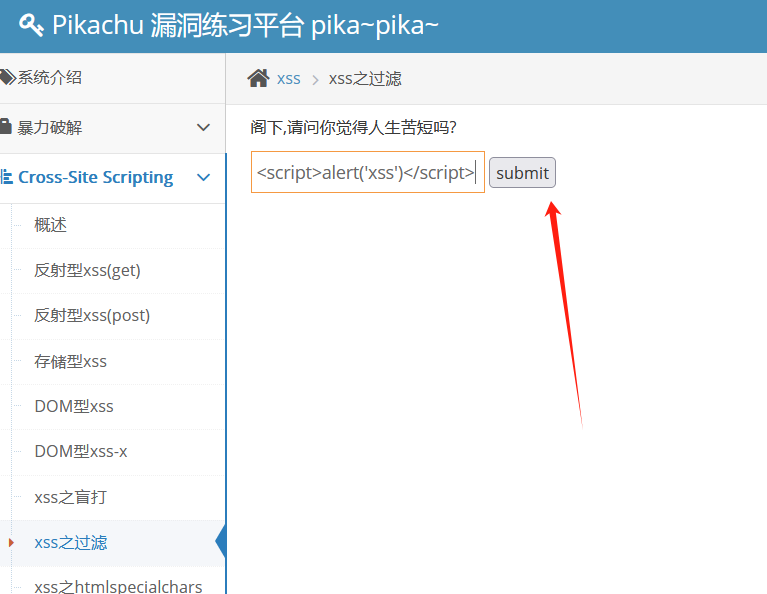Click the key icon in the header

(x=31, y=25)
